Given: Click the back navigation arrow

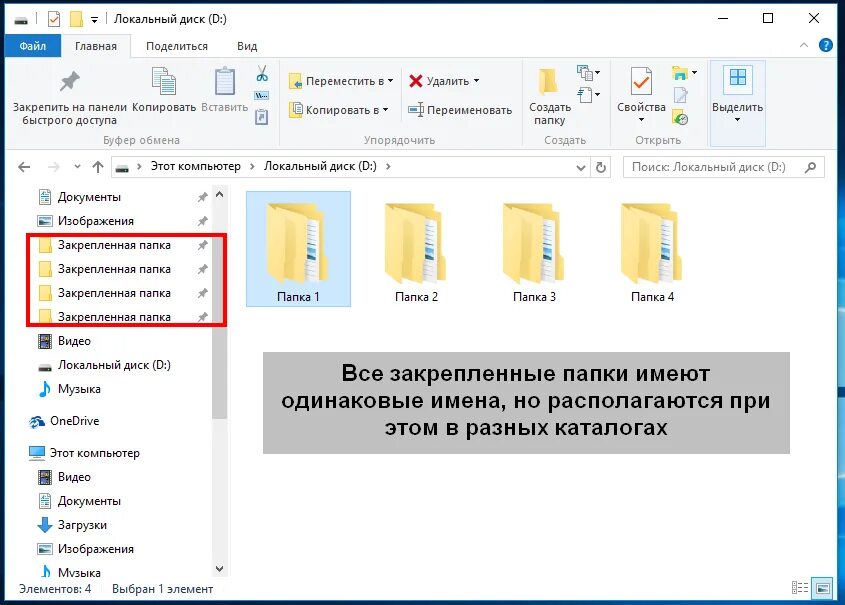Looking at the screenshot, I should tap(24, 167).
